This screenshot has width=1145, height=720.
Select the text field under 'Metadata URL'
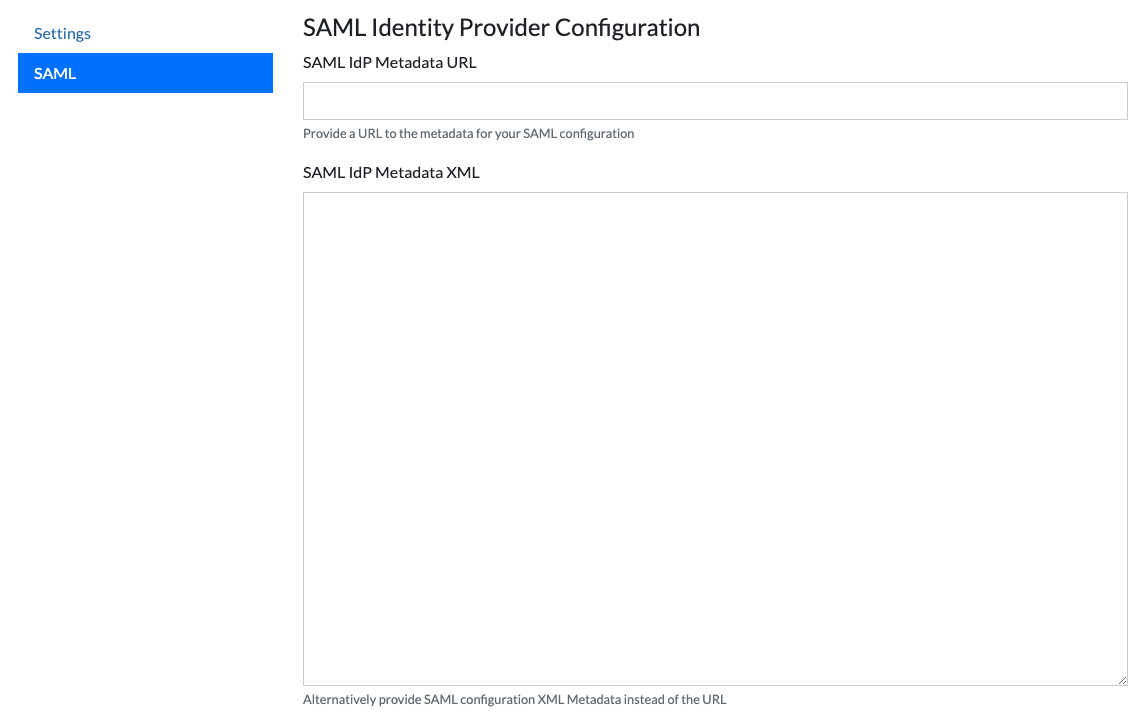point(715,101)
